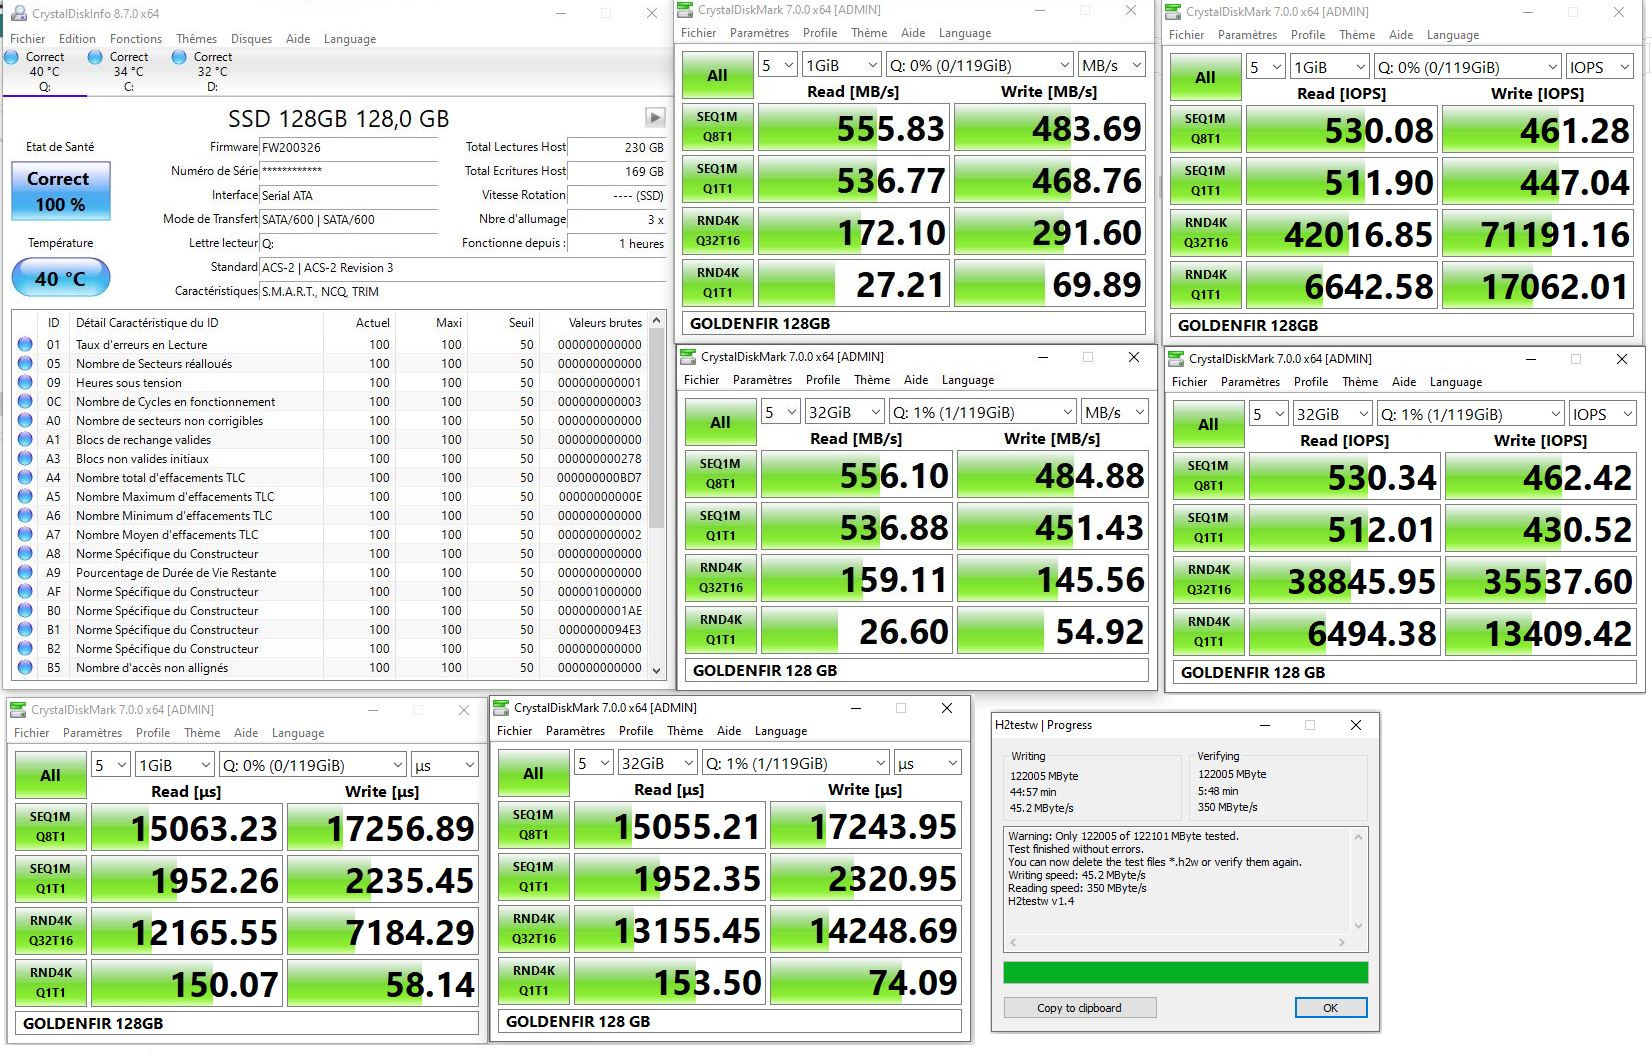Click 'Test finished without errors.' in H2testw log

click(x=1076, y=849)
